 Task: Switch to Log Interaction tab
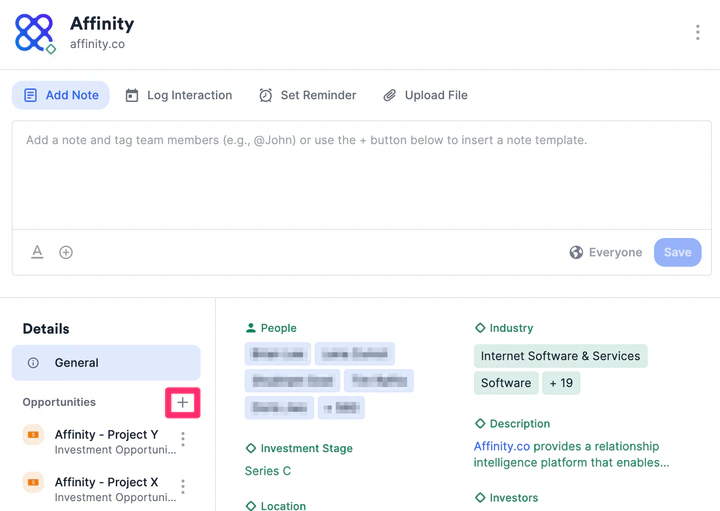179,95
